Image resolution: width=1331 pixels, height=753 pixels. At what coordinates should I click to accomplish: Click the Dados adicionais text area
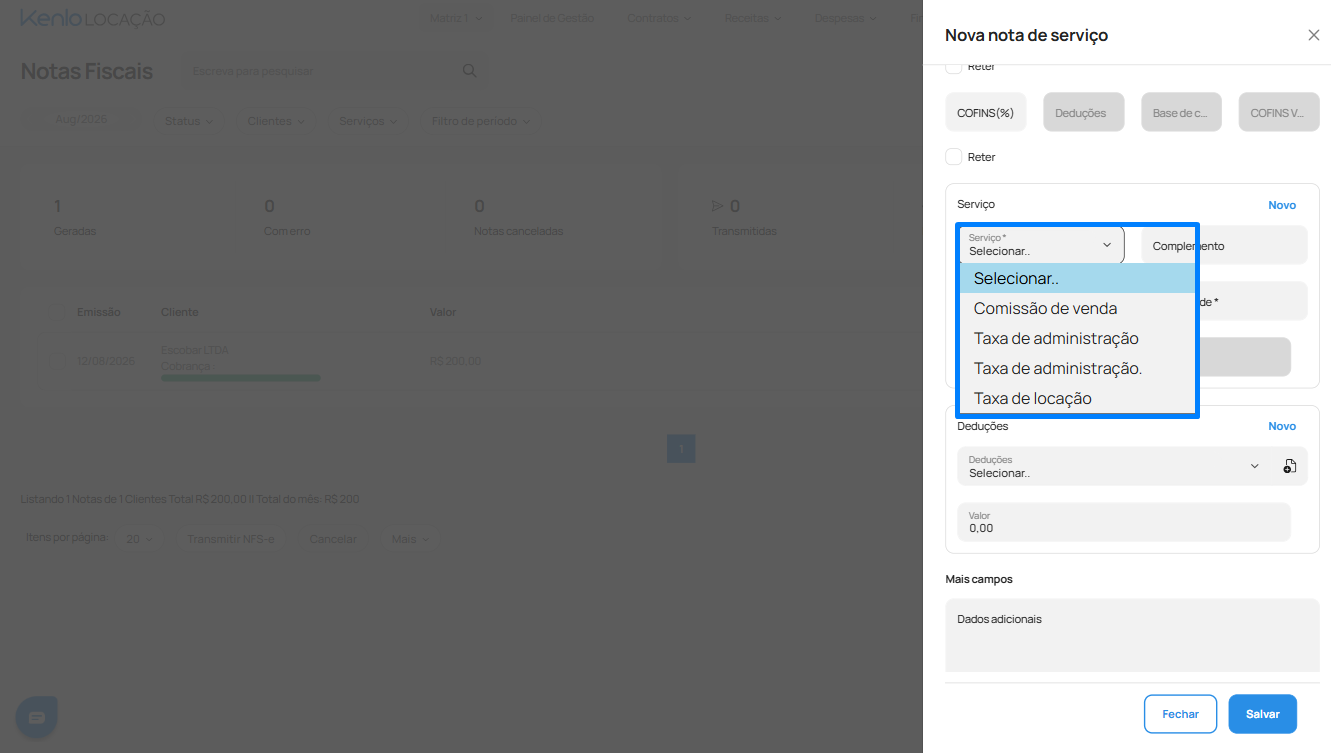click(x=1133, y=636)
